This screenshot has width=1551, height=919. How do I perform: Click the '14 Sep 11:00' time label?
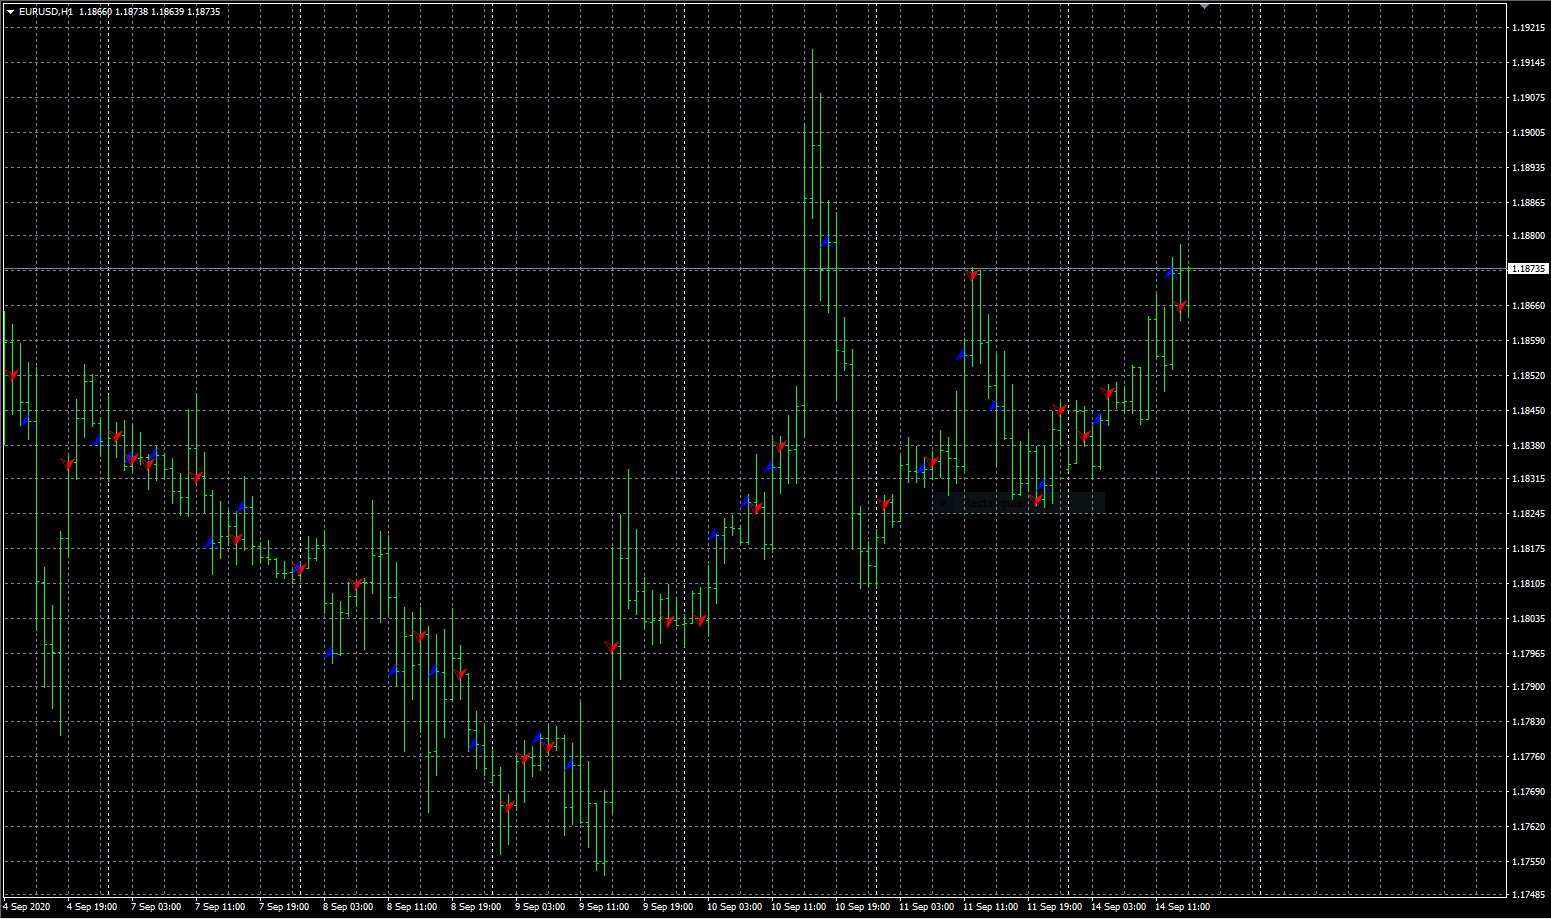1182,907
